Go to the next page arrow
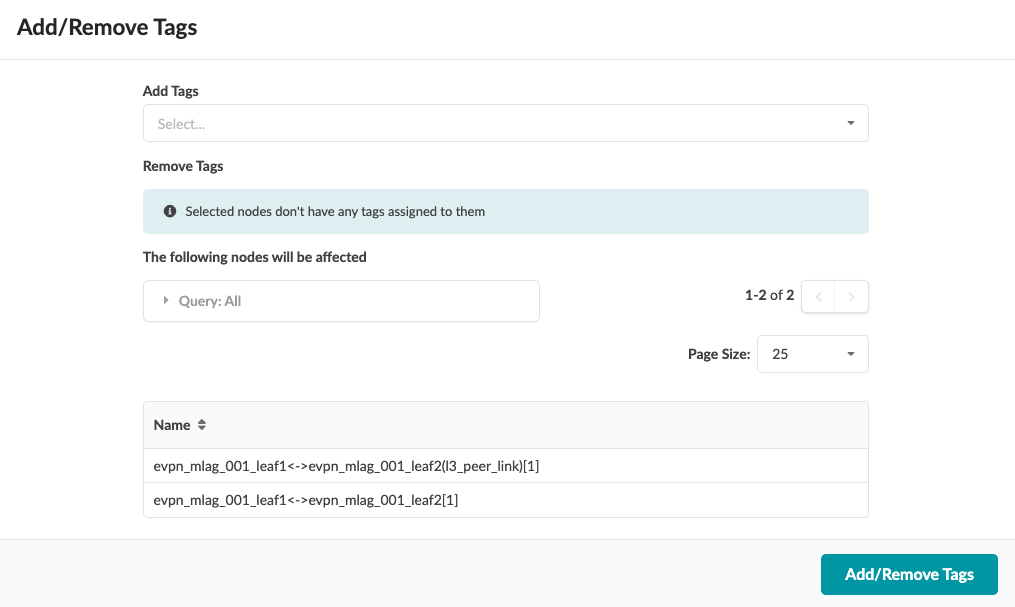 [x=851, y=296]
